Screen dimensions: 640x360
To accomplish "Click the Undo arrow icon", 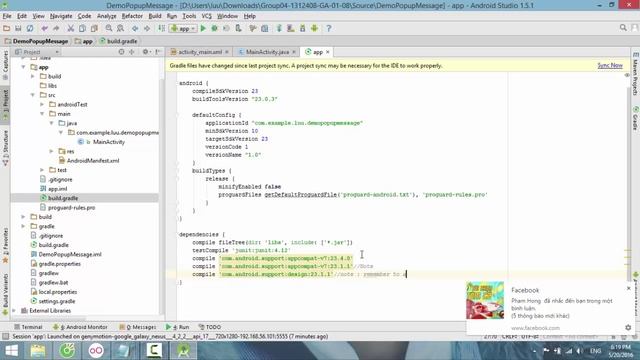I will (x=44, y=28).
